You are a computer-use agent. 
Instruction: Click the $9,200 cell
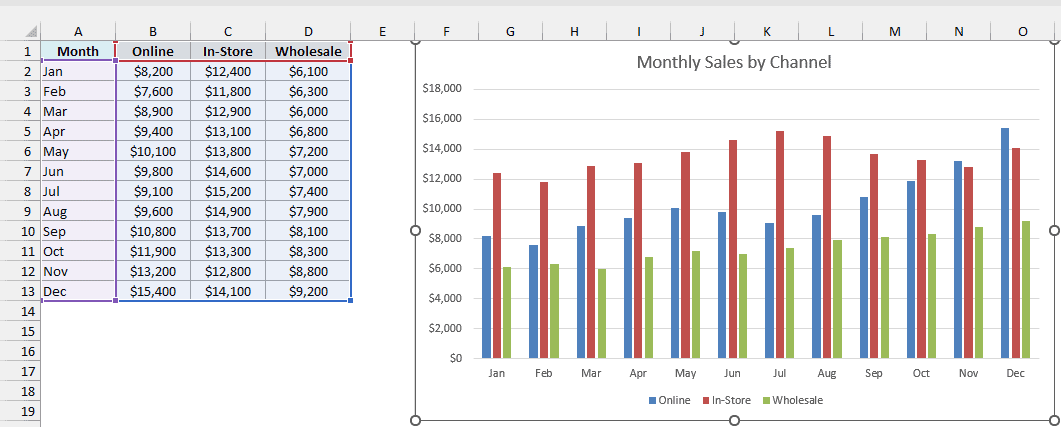[309, 292]
